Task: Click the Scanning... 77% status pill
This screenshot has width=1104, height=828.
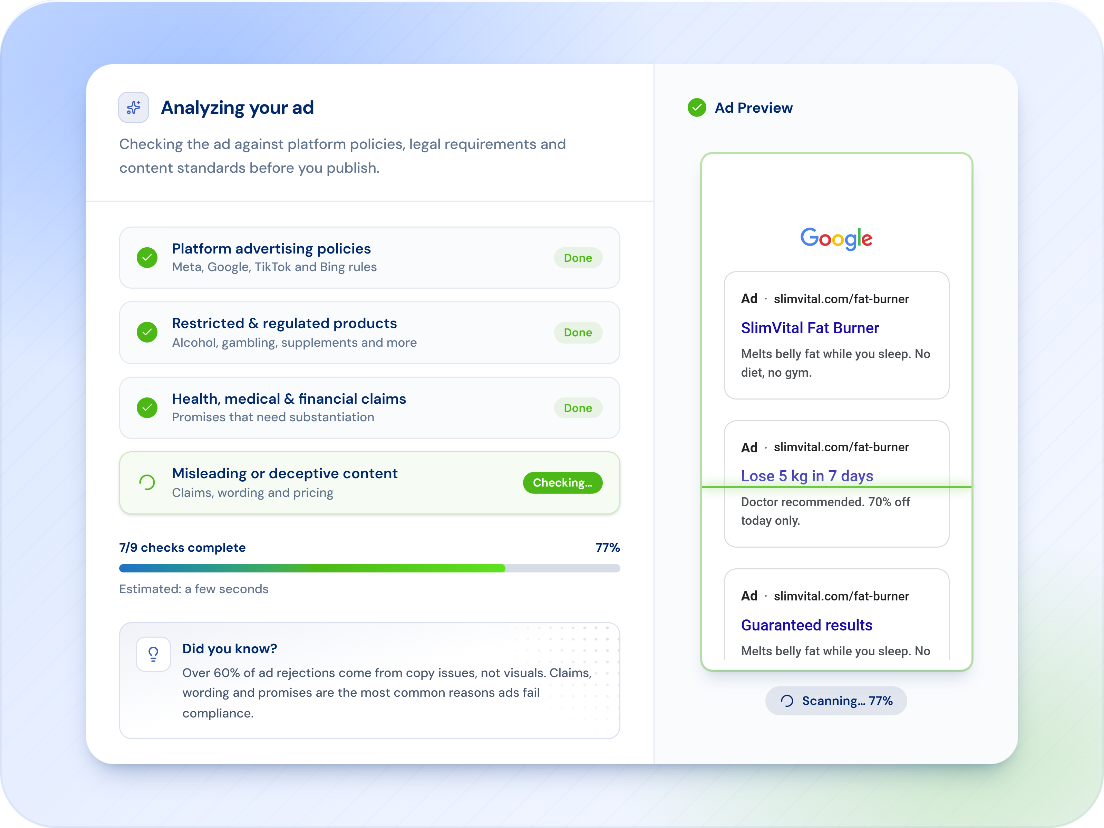Action: point(836,701)
